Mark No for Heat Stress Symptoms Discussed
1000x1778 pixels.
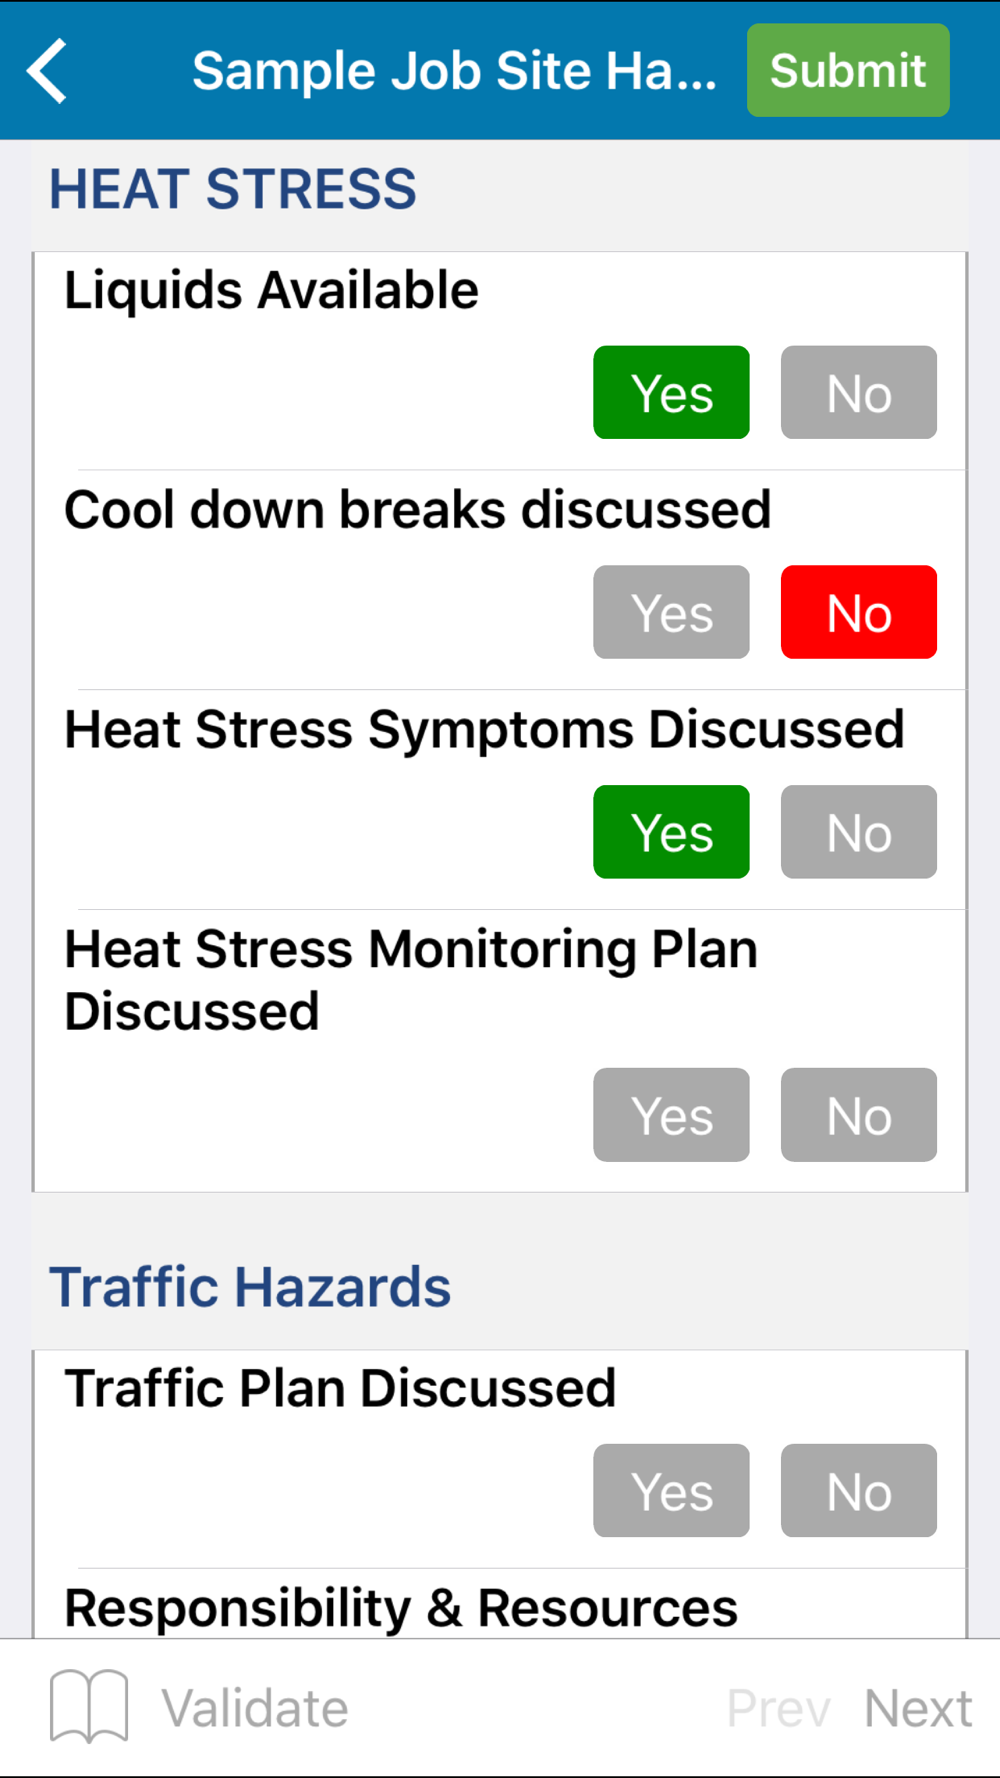point(858,832)
